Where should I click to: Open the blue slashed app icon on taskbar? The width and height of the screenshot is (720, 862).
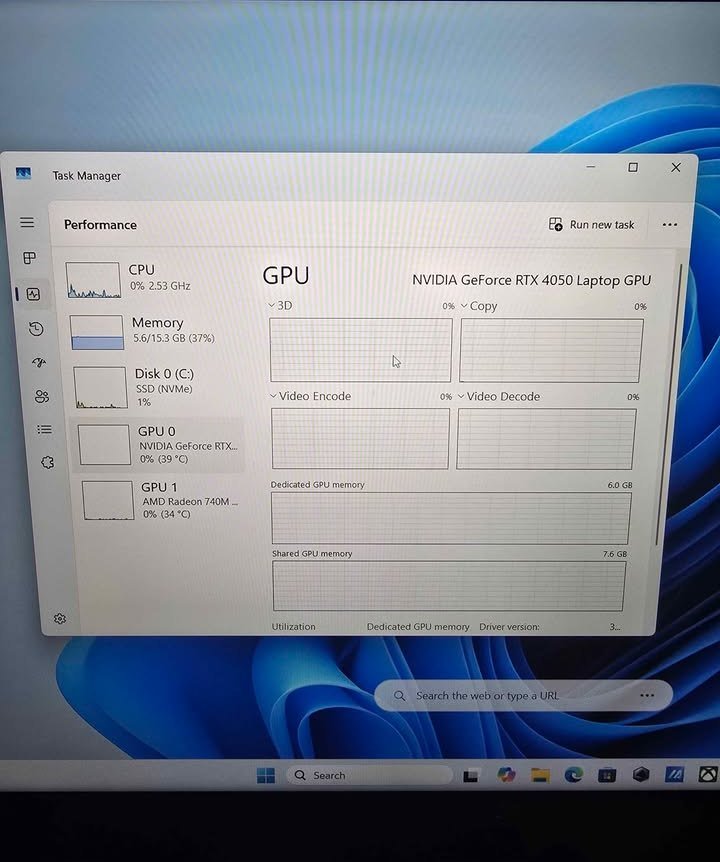pyautogui.click(x=674, y=775)
